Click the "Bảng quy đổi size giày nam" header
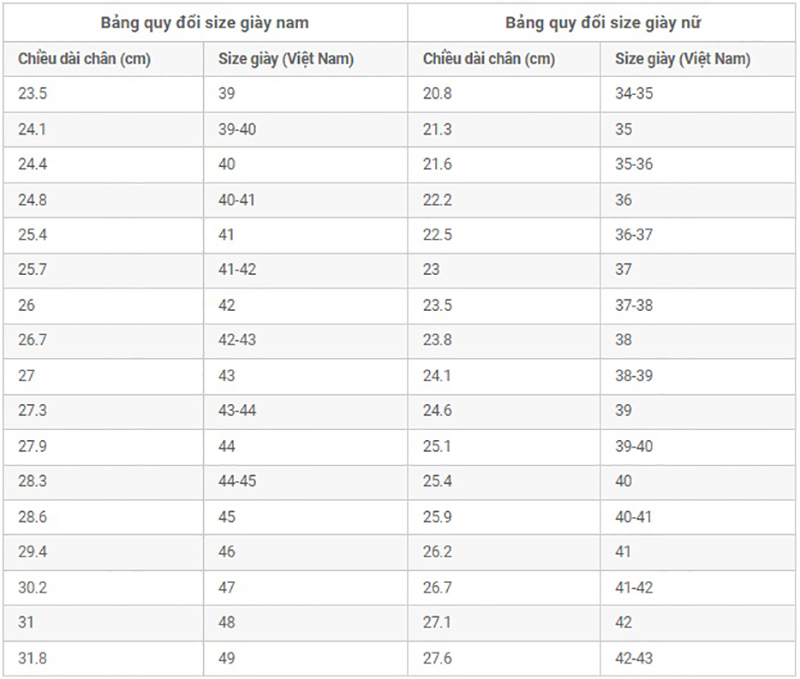800x679 pixels. 205,22
